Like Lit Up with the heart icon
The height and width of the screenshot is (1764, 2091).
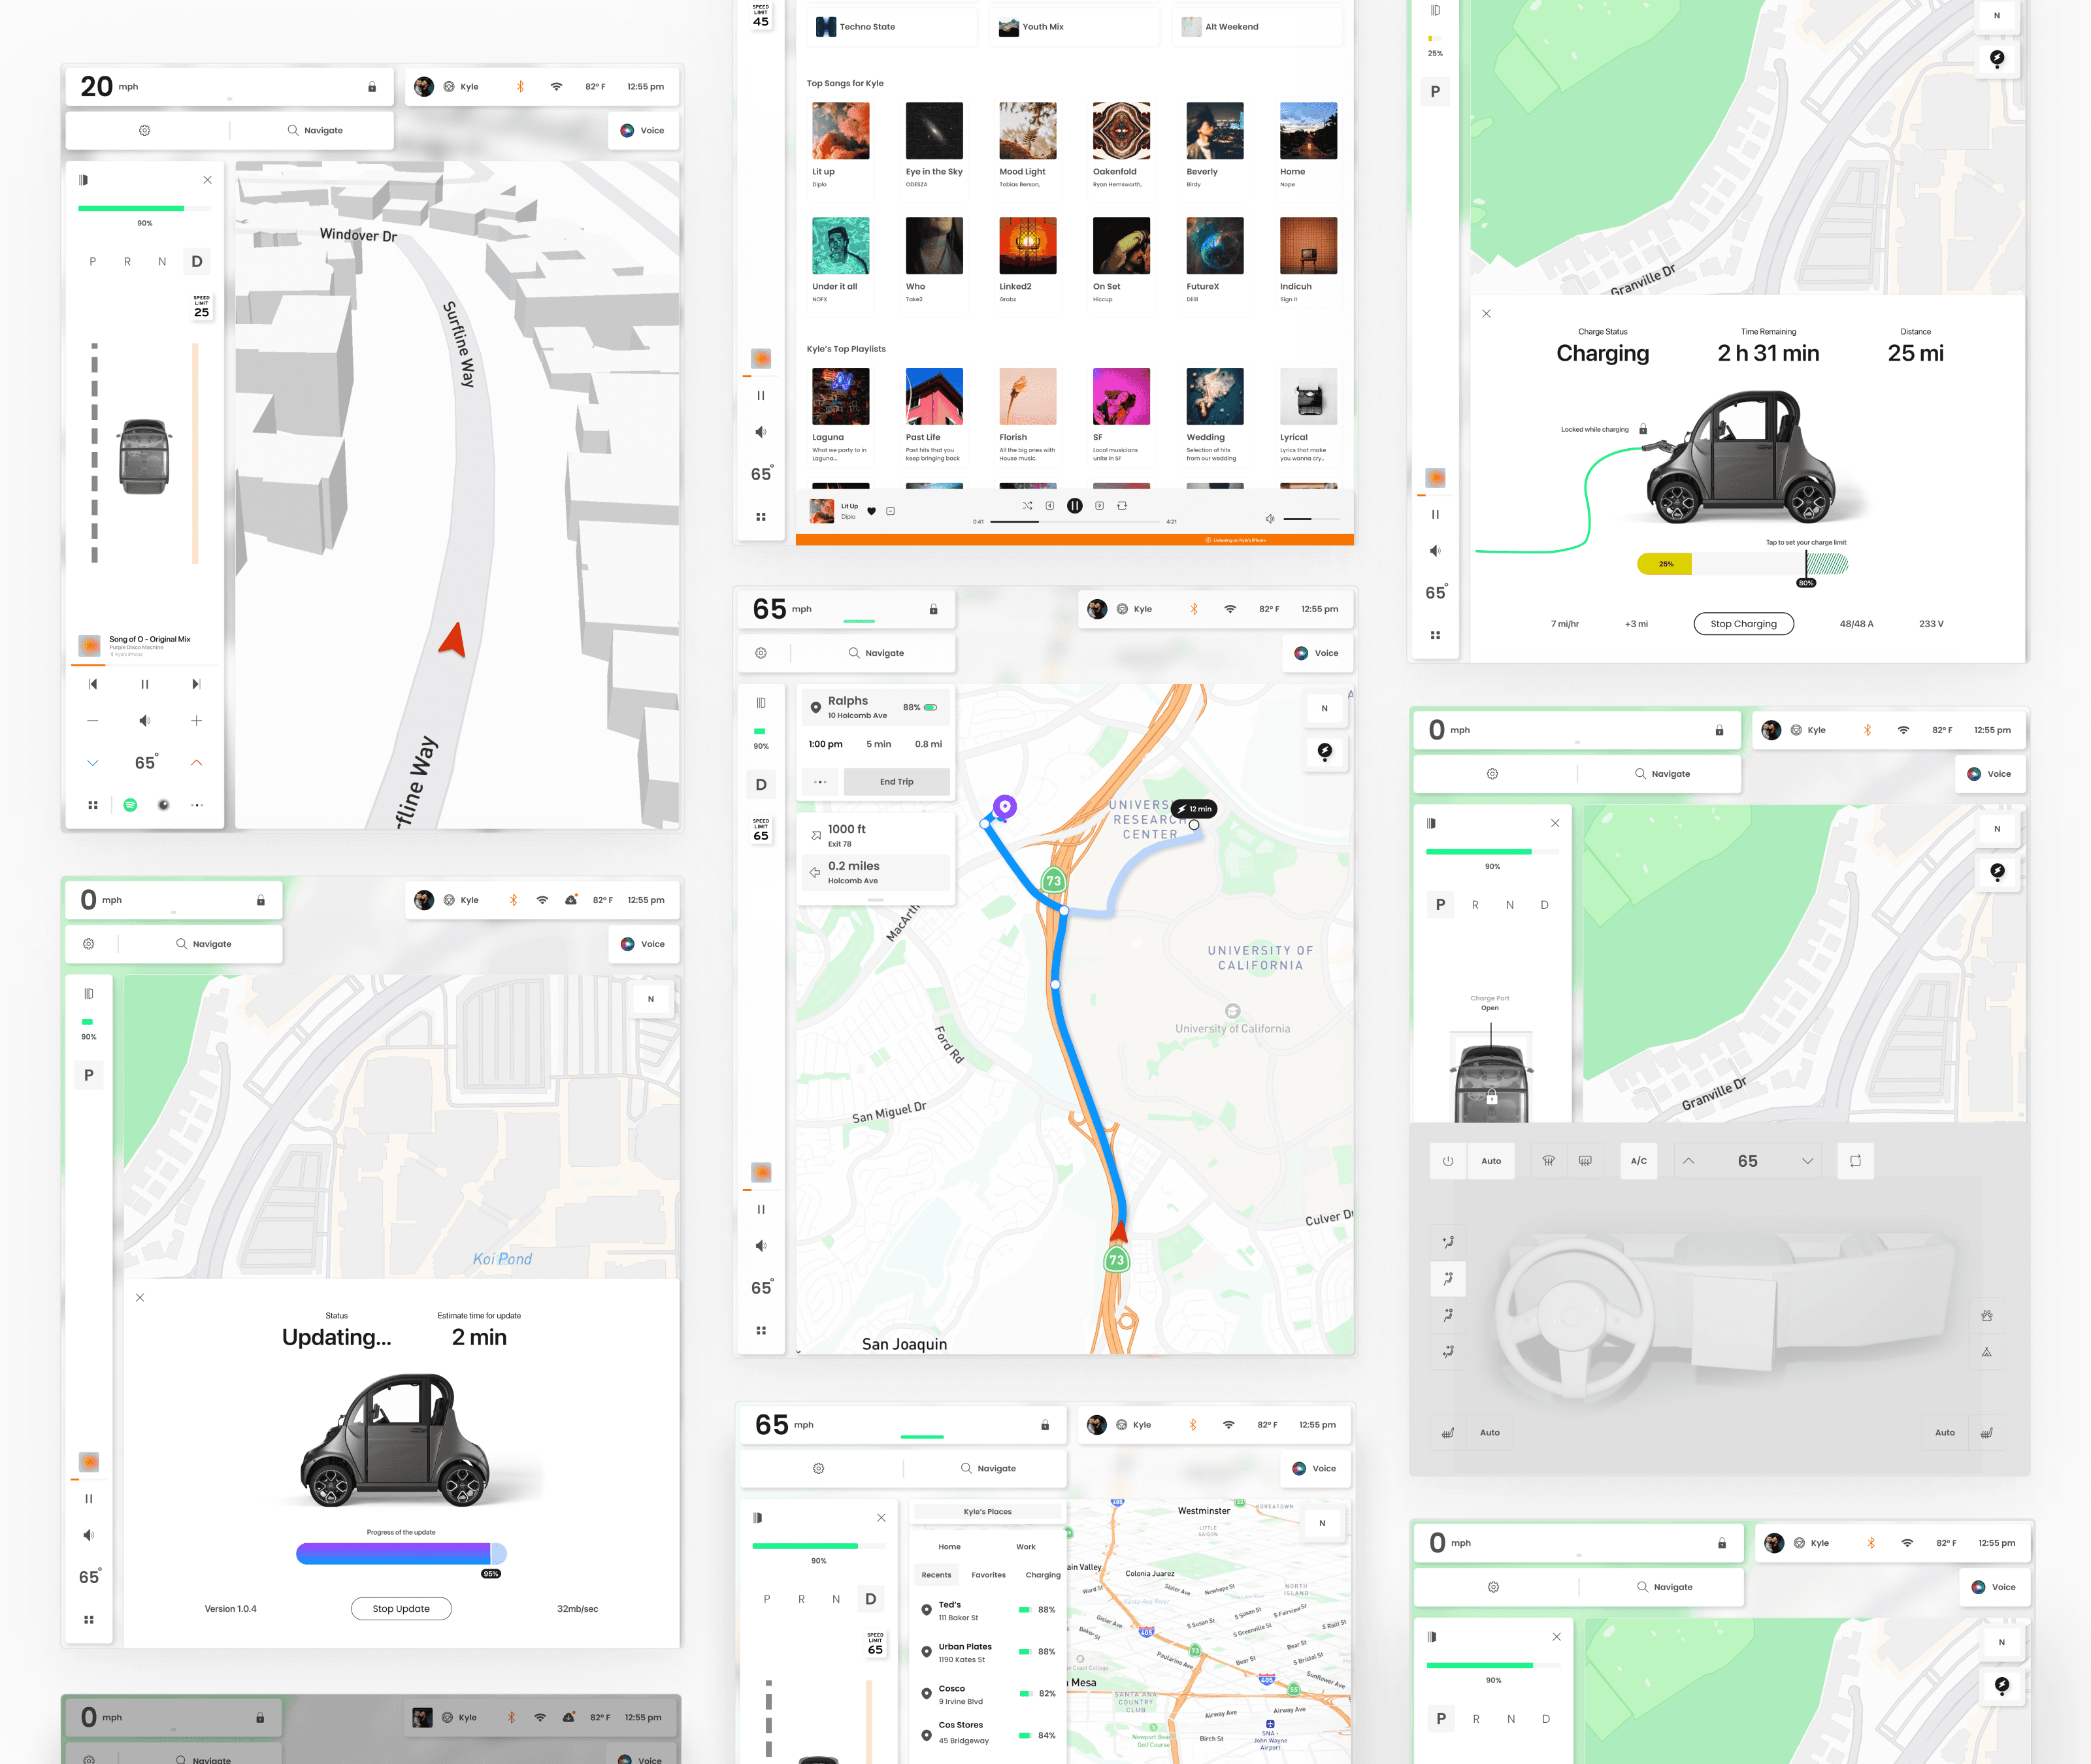click(x=871, y=511)
